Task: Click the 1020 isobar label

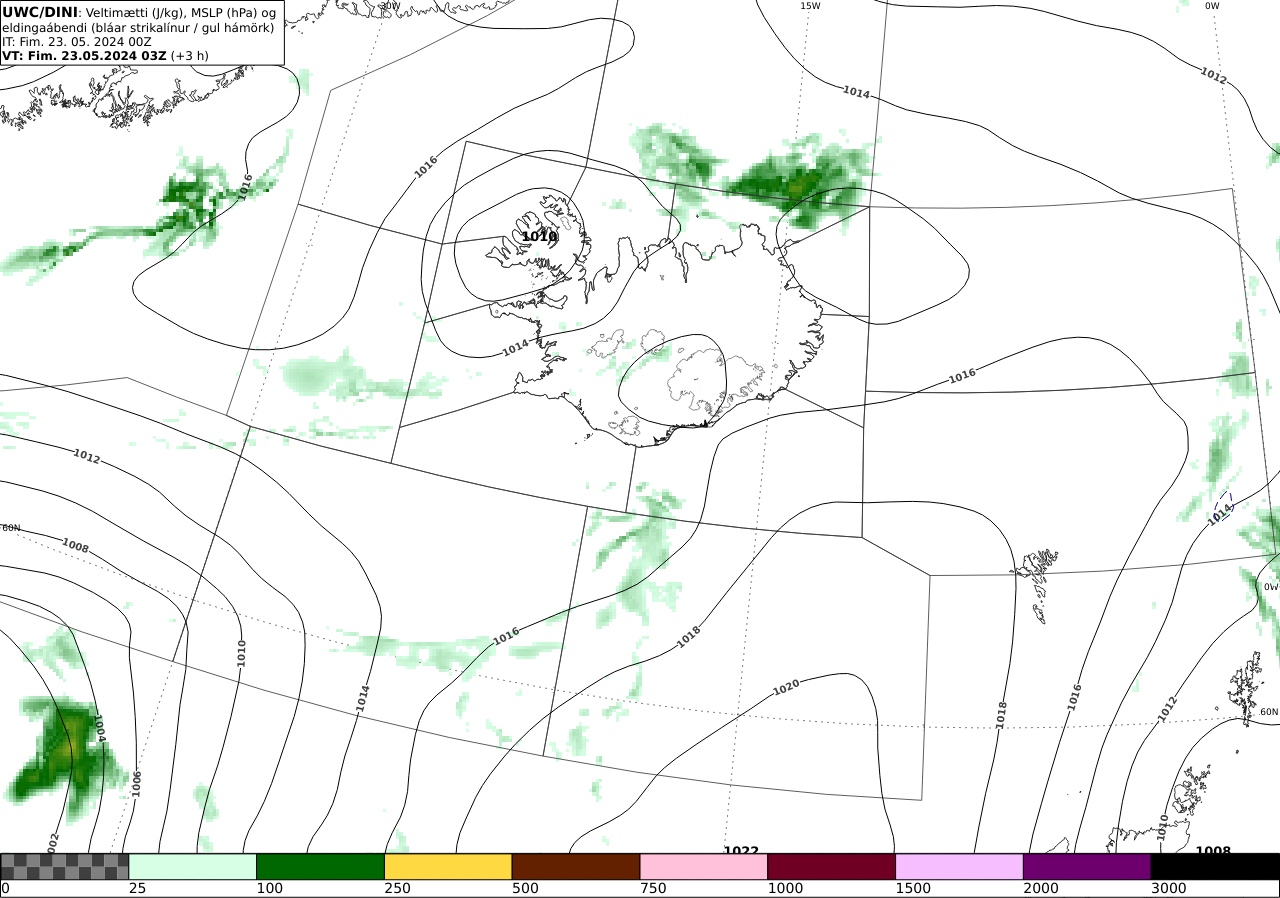Action: tap(786, 689)
